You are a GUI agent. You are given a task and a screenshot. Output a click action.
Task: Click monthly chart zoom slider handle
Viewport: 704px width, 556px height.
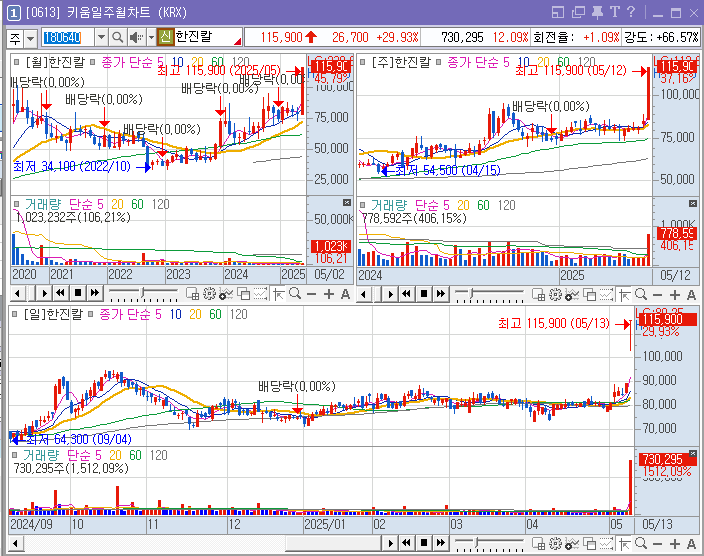[143, 293]
